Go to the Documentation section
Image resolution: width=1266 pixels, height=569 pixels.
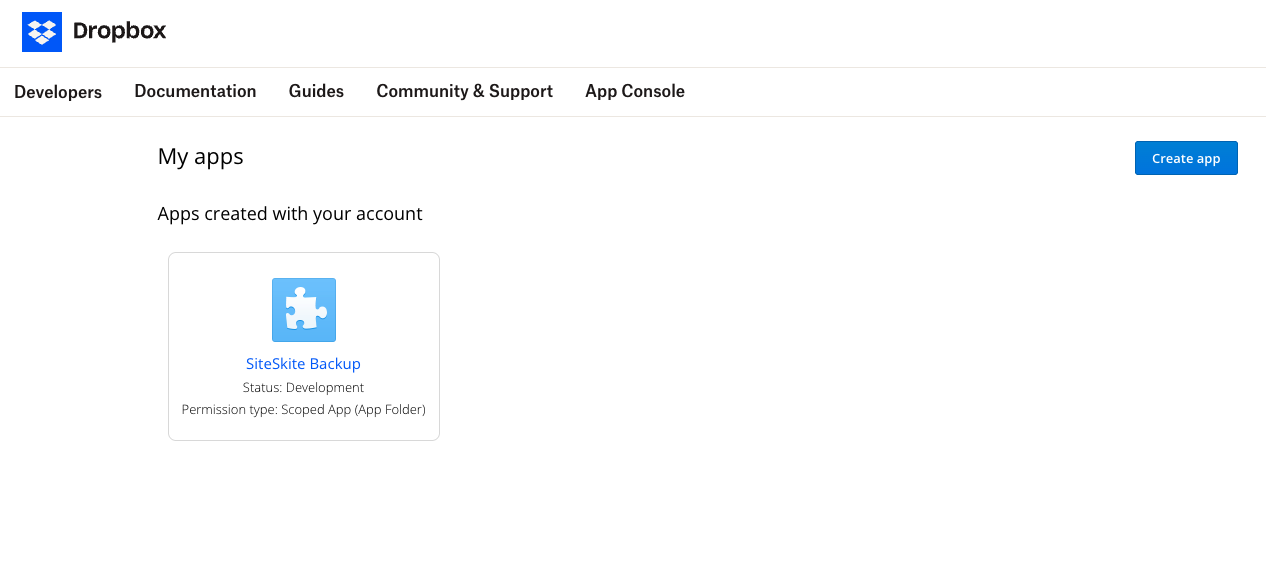195,91
